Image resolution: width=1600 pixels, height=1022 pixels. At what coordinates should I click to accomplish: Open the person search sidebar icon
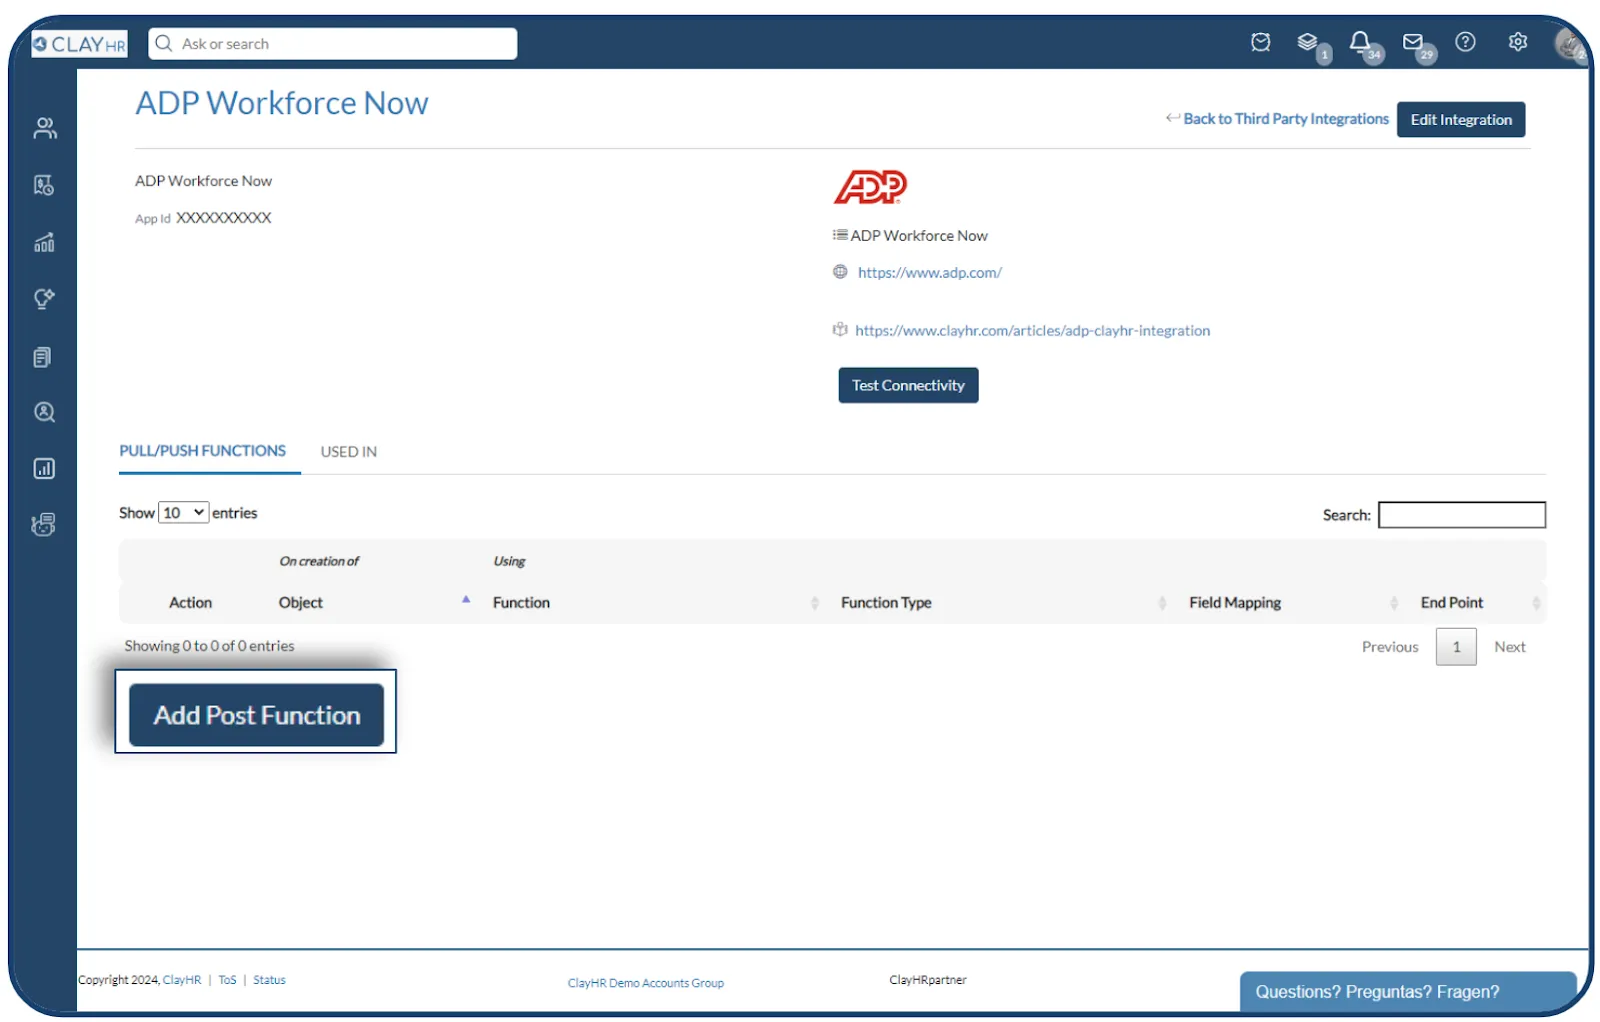click(44, 412)
